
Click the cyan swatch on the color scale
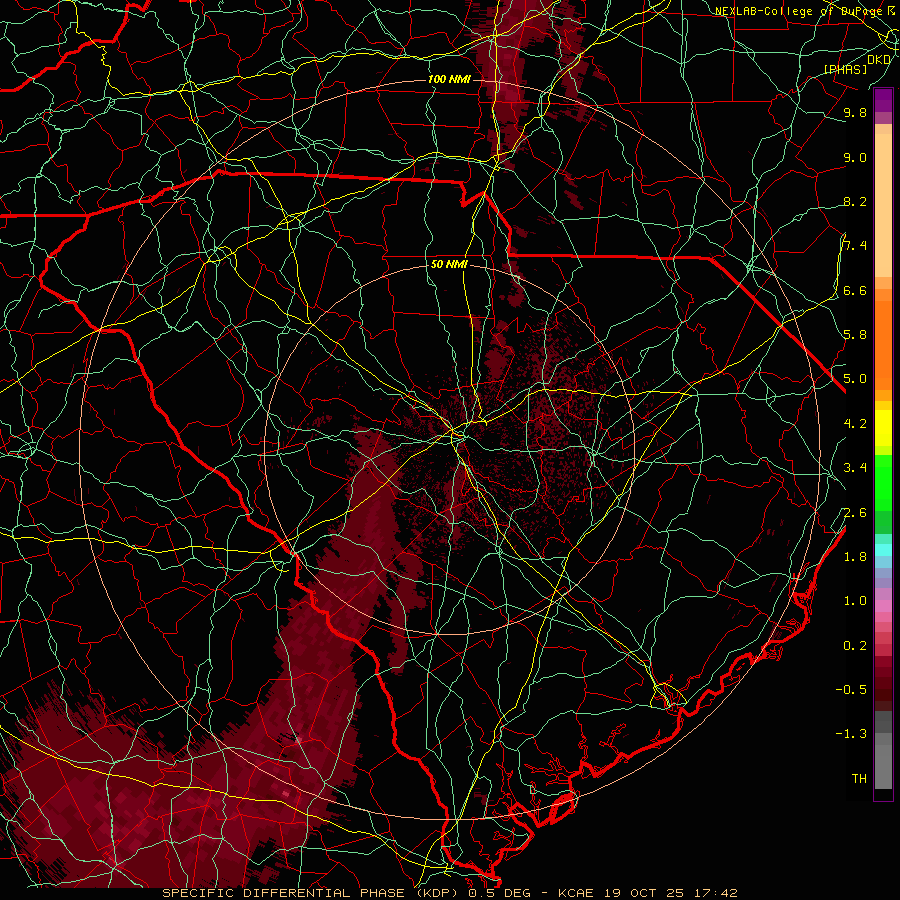pos(883,550)
